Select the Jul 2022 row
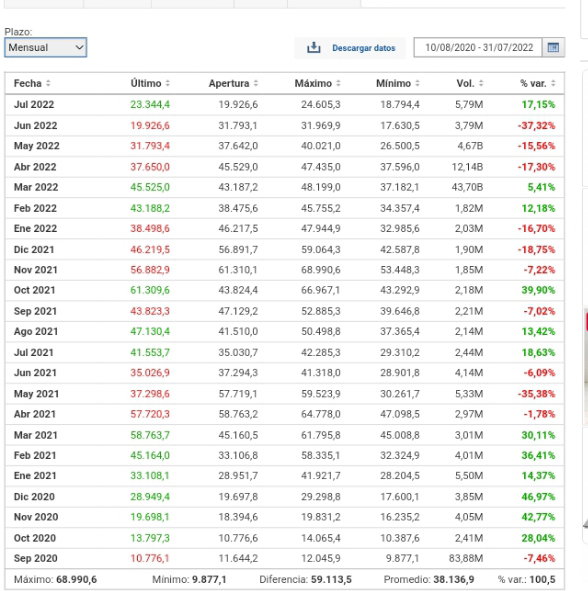Screen dimensions: 588x591 point(285,104)
